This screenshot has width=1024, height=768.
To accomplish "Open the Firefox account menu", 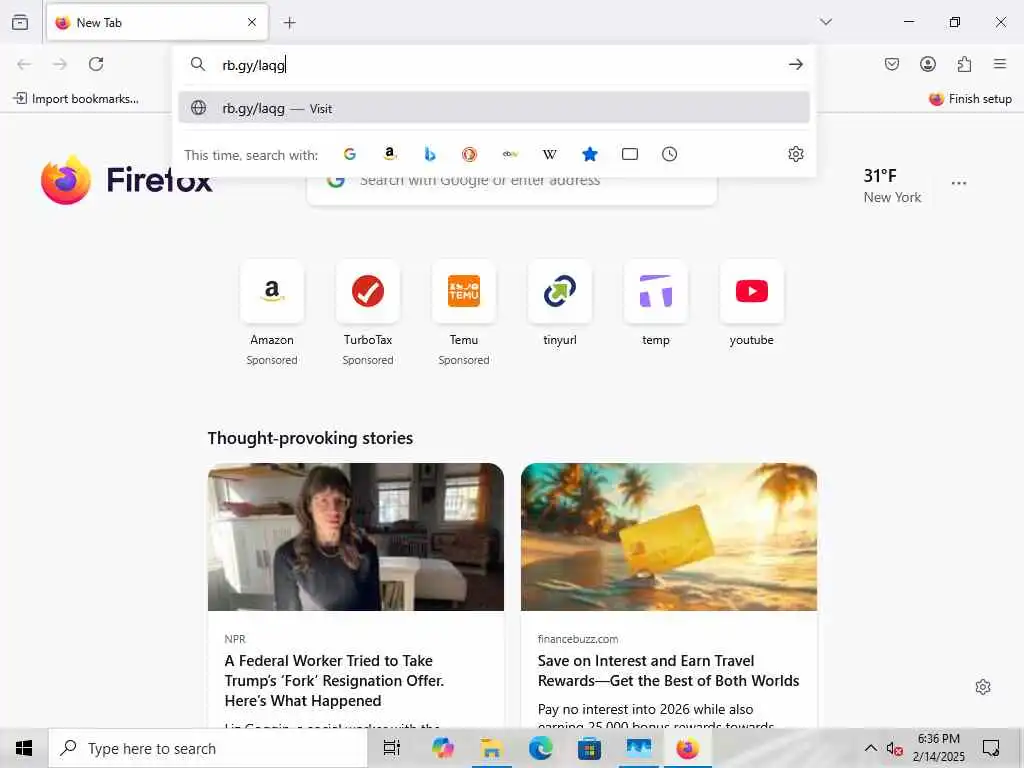I will 927,64.
